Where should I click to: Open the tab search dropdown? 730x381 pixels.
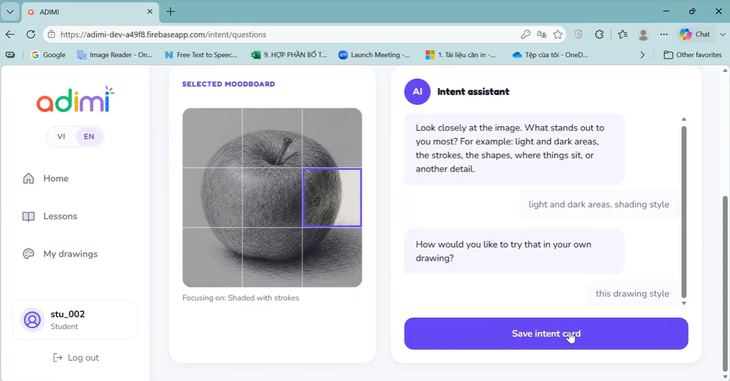click(10, 12)
